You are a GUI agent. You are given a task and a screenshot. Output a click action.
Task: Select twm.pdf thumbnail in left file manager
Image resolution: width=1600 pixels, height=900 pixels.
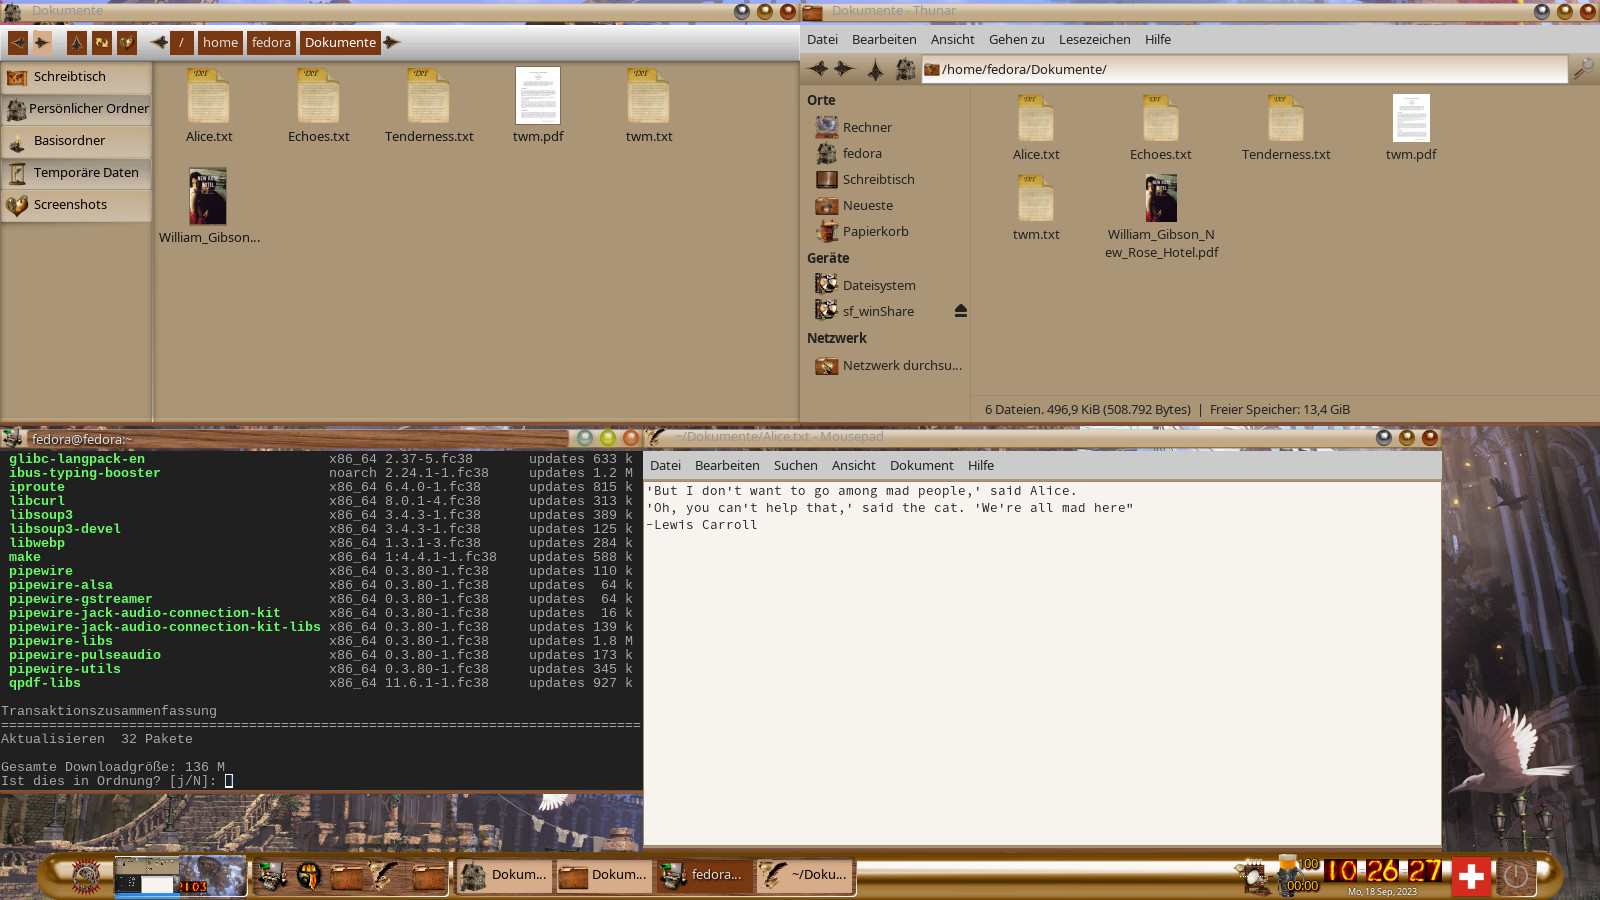538,96
